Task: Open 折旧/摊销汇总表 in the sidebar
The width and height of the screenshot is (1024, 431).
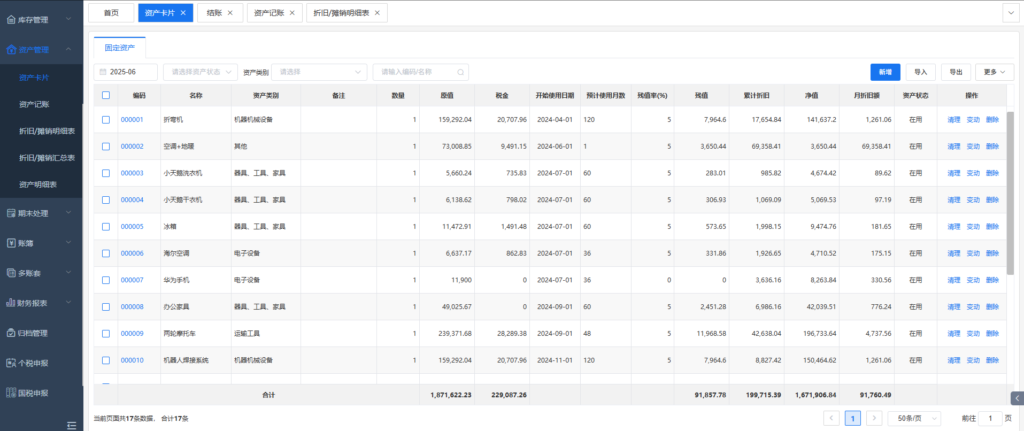Action: (x=47, y=158)
